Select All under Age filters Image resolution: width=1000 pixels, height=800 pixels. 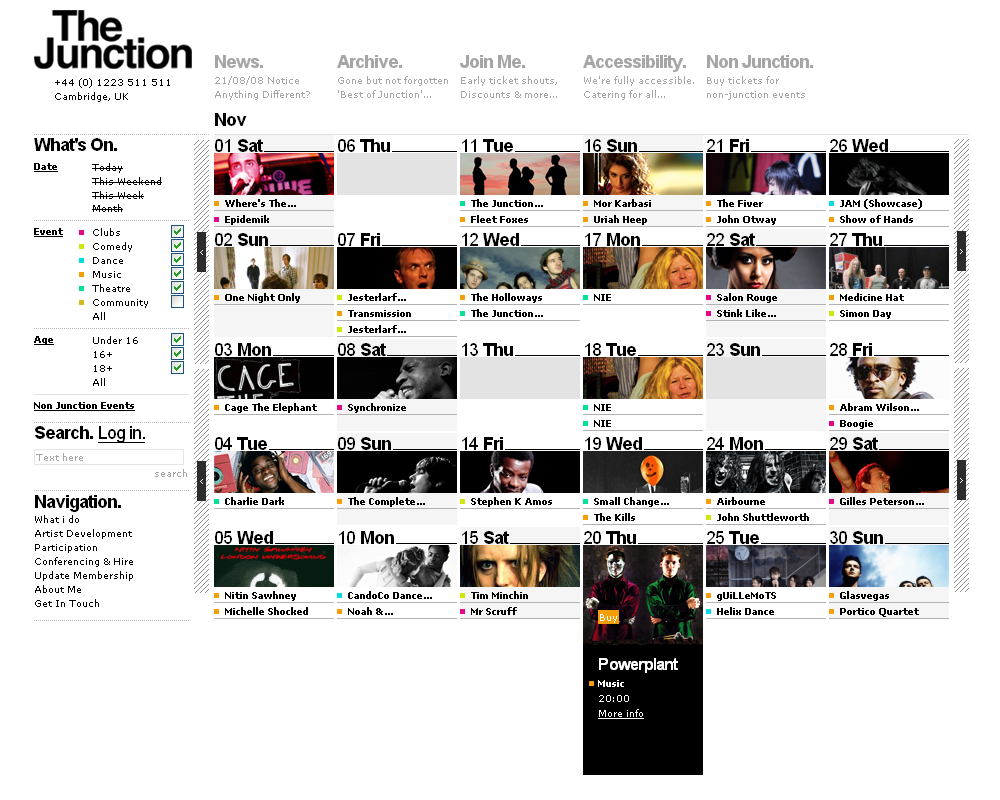(x=99, y=382)
